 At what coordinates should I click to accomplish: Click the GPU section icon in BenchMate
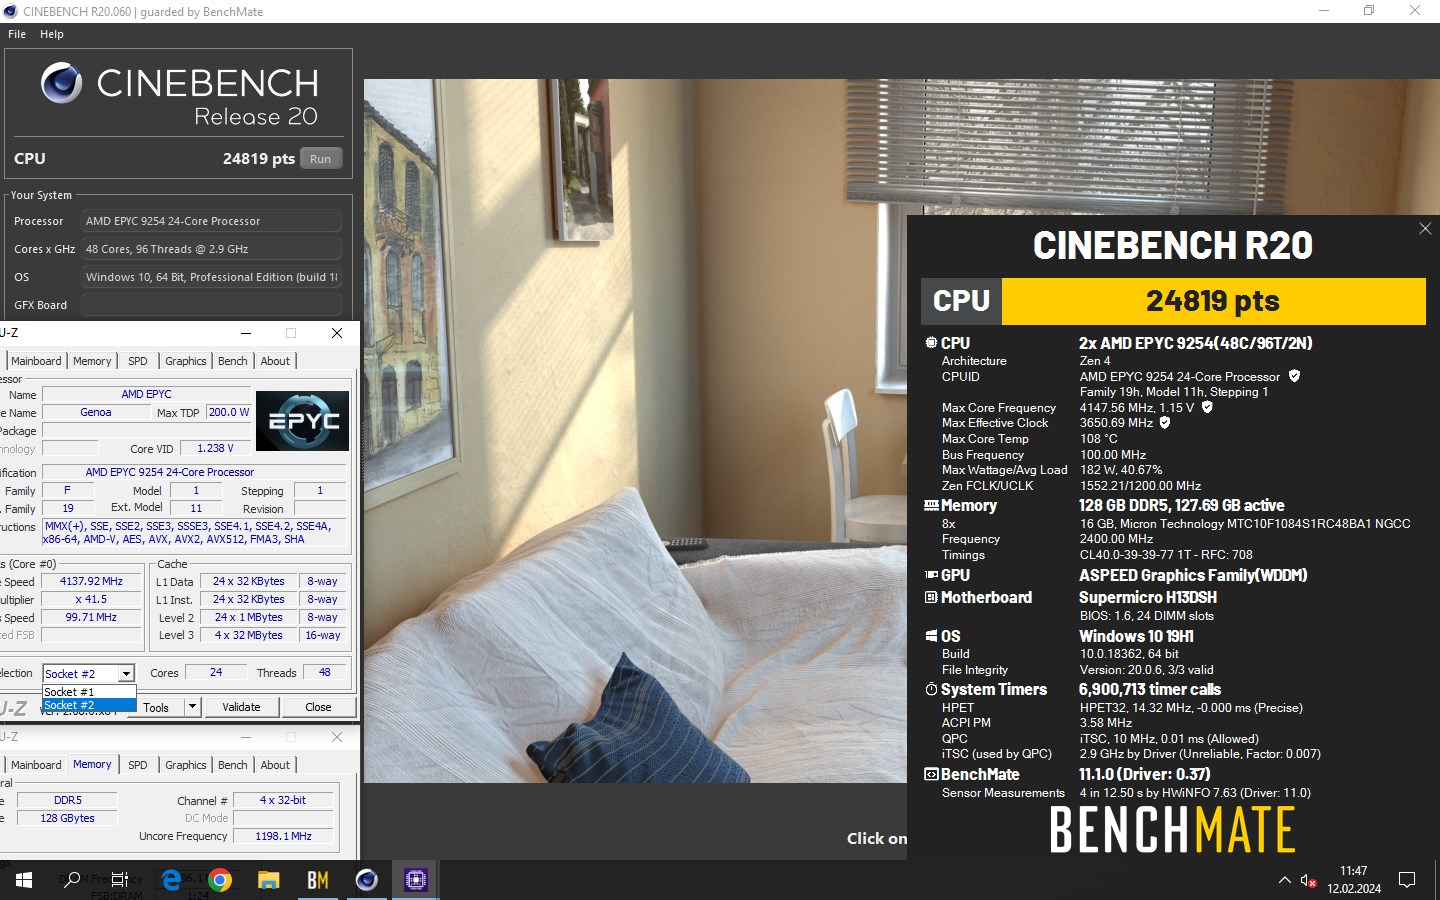(x=931, y=575)
